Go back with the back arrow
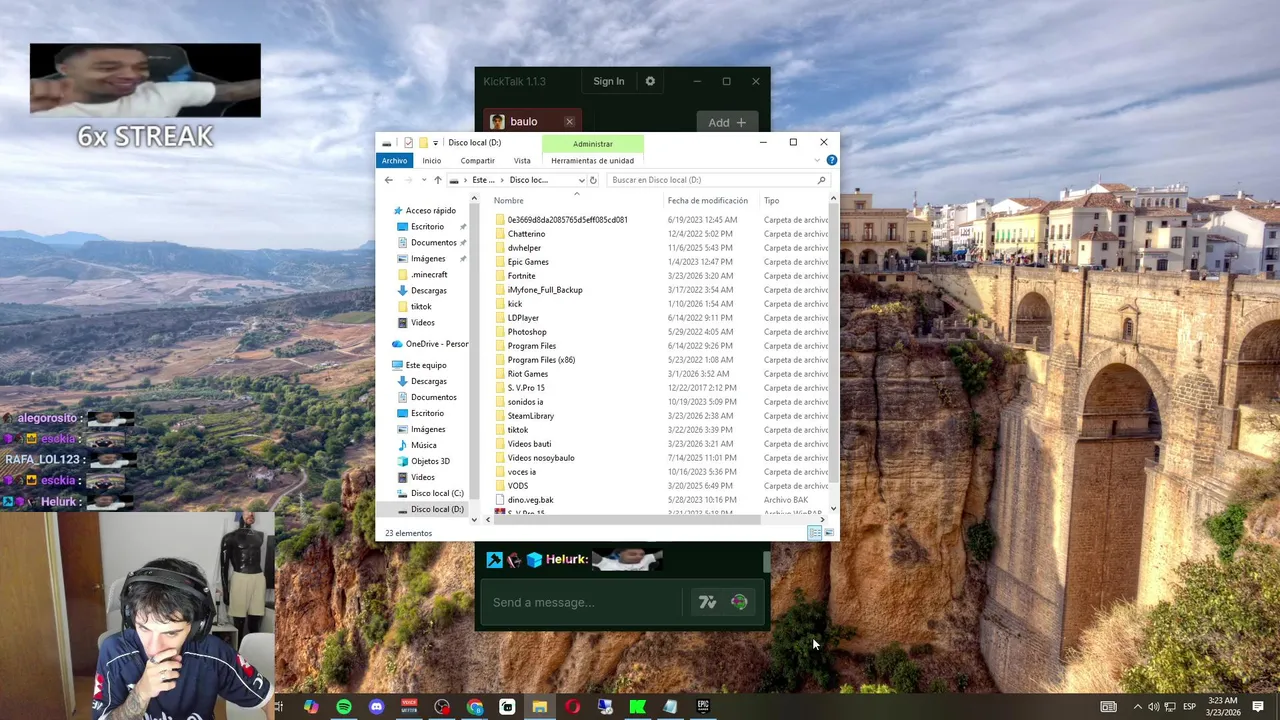1280x720 pixels. click(x=389, y=180)
